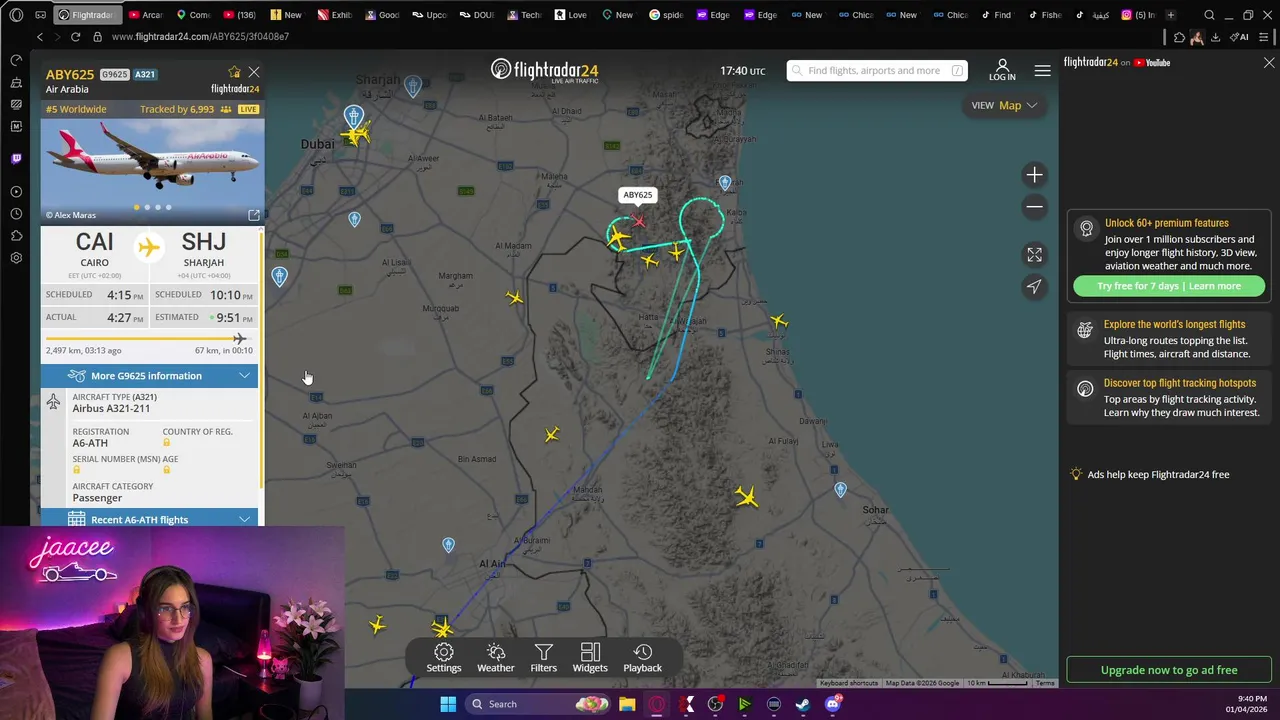Image resolution: width=1280 pixels, height=720 pixels.
Task: Toggle fullscreen map view
Action: click(1035, 255)
